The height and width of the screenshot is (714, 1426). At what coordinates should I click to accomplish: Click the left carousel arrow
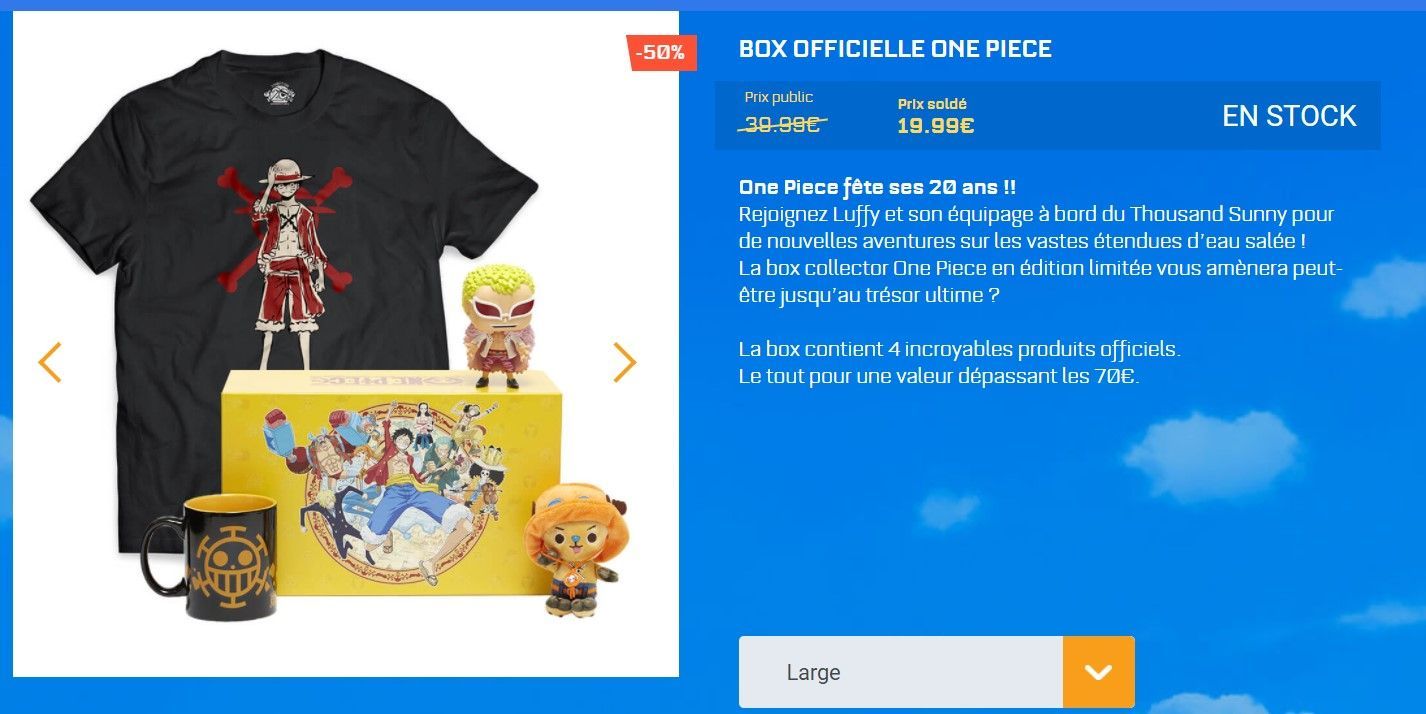(x=50, y=362)
